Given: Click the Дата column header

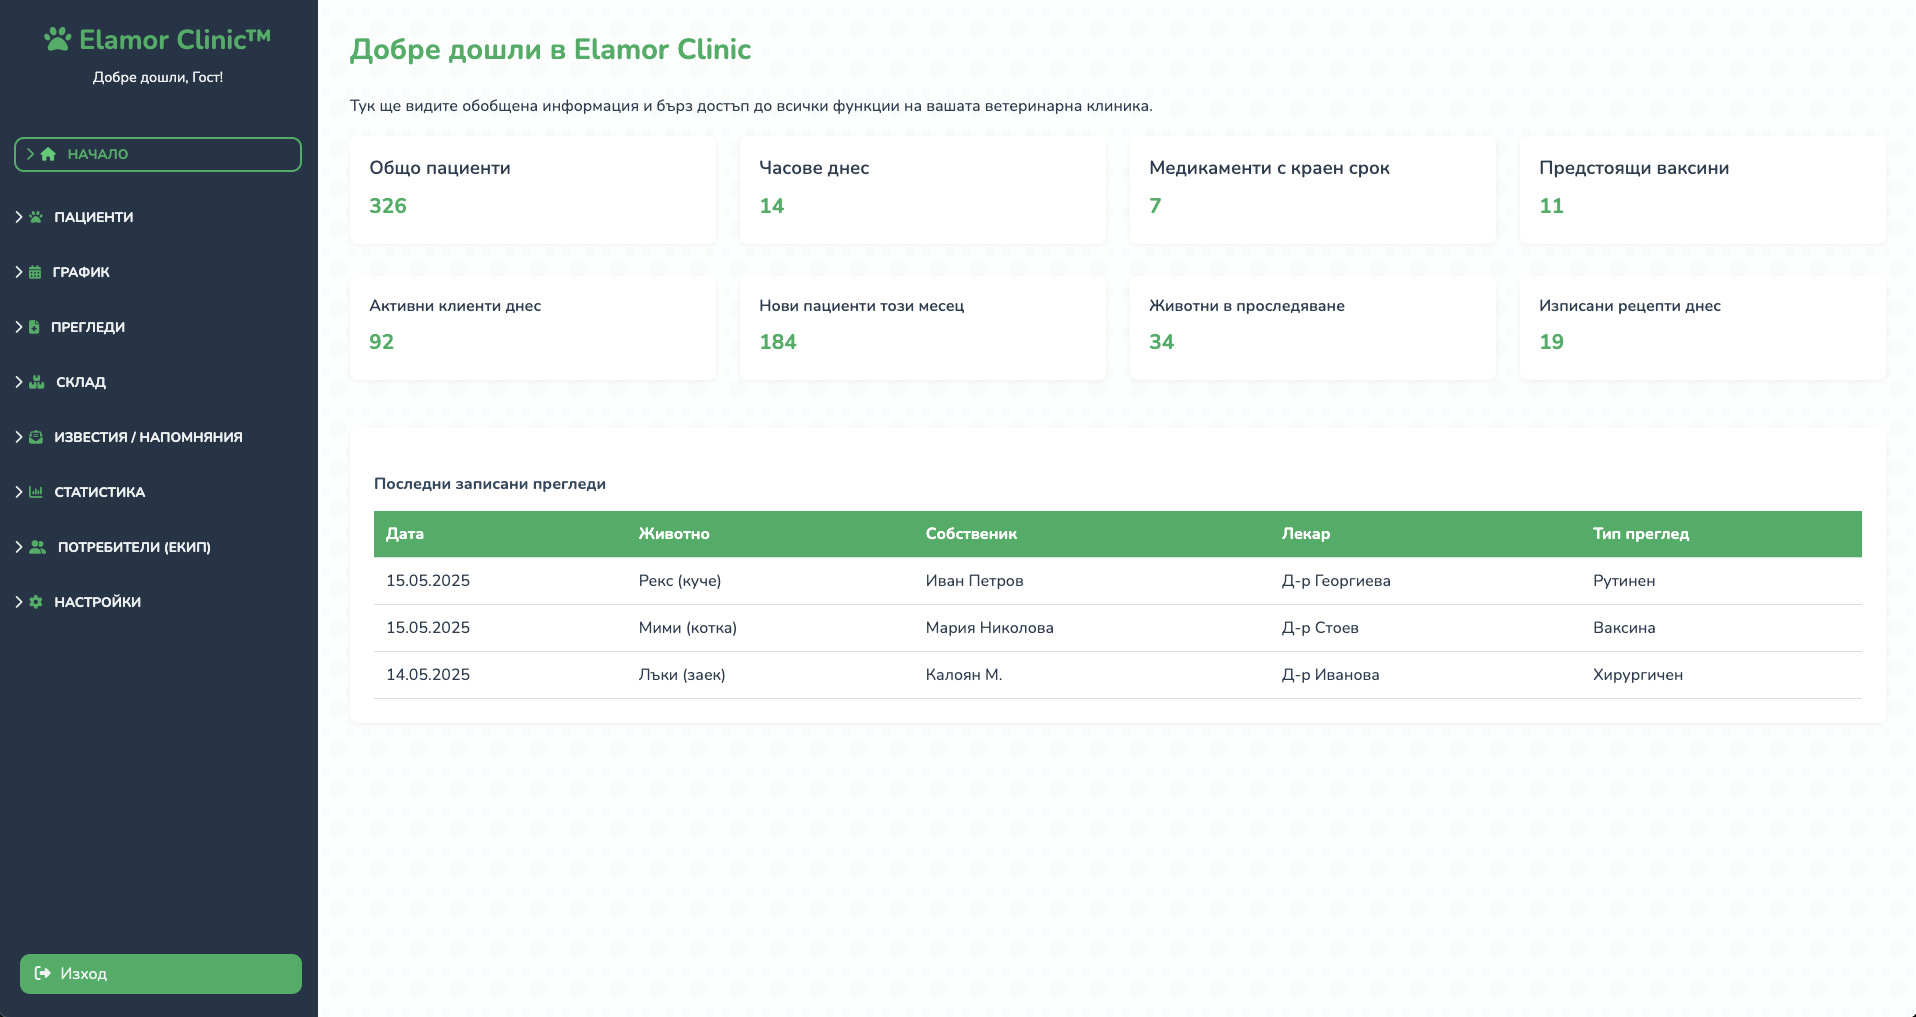Looking at the screenshot, I should (405, 534).
